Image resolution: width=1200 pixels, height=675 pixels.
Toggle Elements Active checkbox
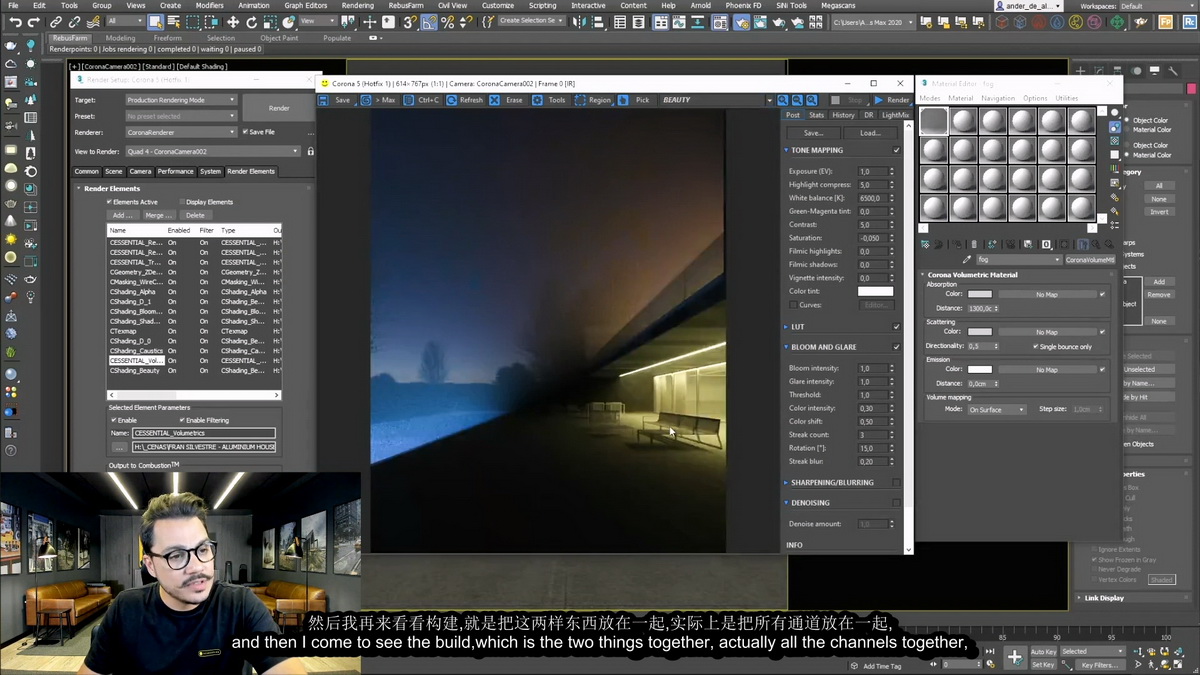[x=110, y=202]
